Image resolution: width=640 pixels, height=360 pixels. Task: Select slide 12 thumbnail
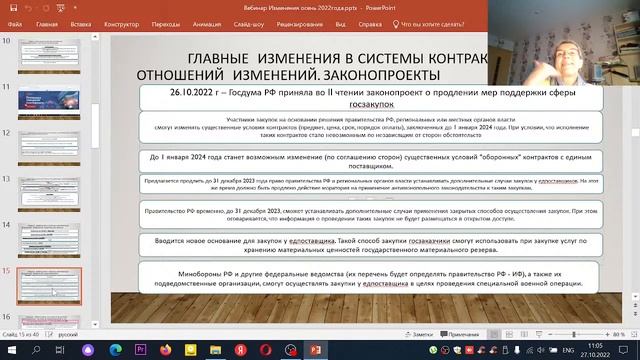coord(49,149)
